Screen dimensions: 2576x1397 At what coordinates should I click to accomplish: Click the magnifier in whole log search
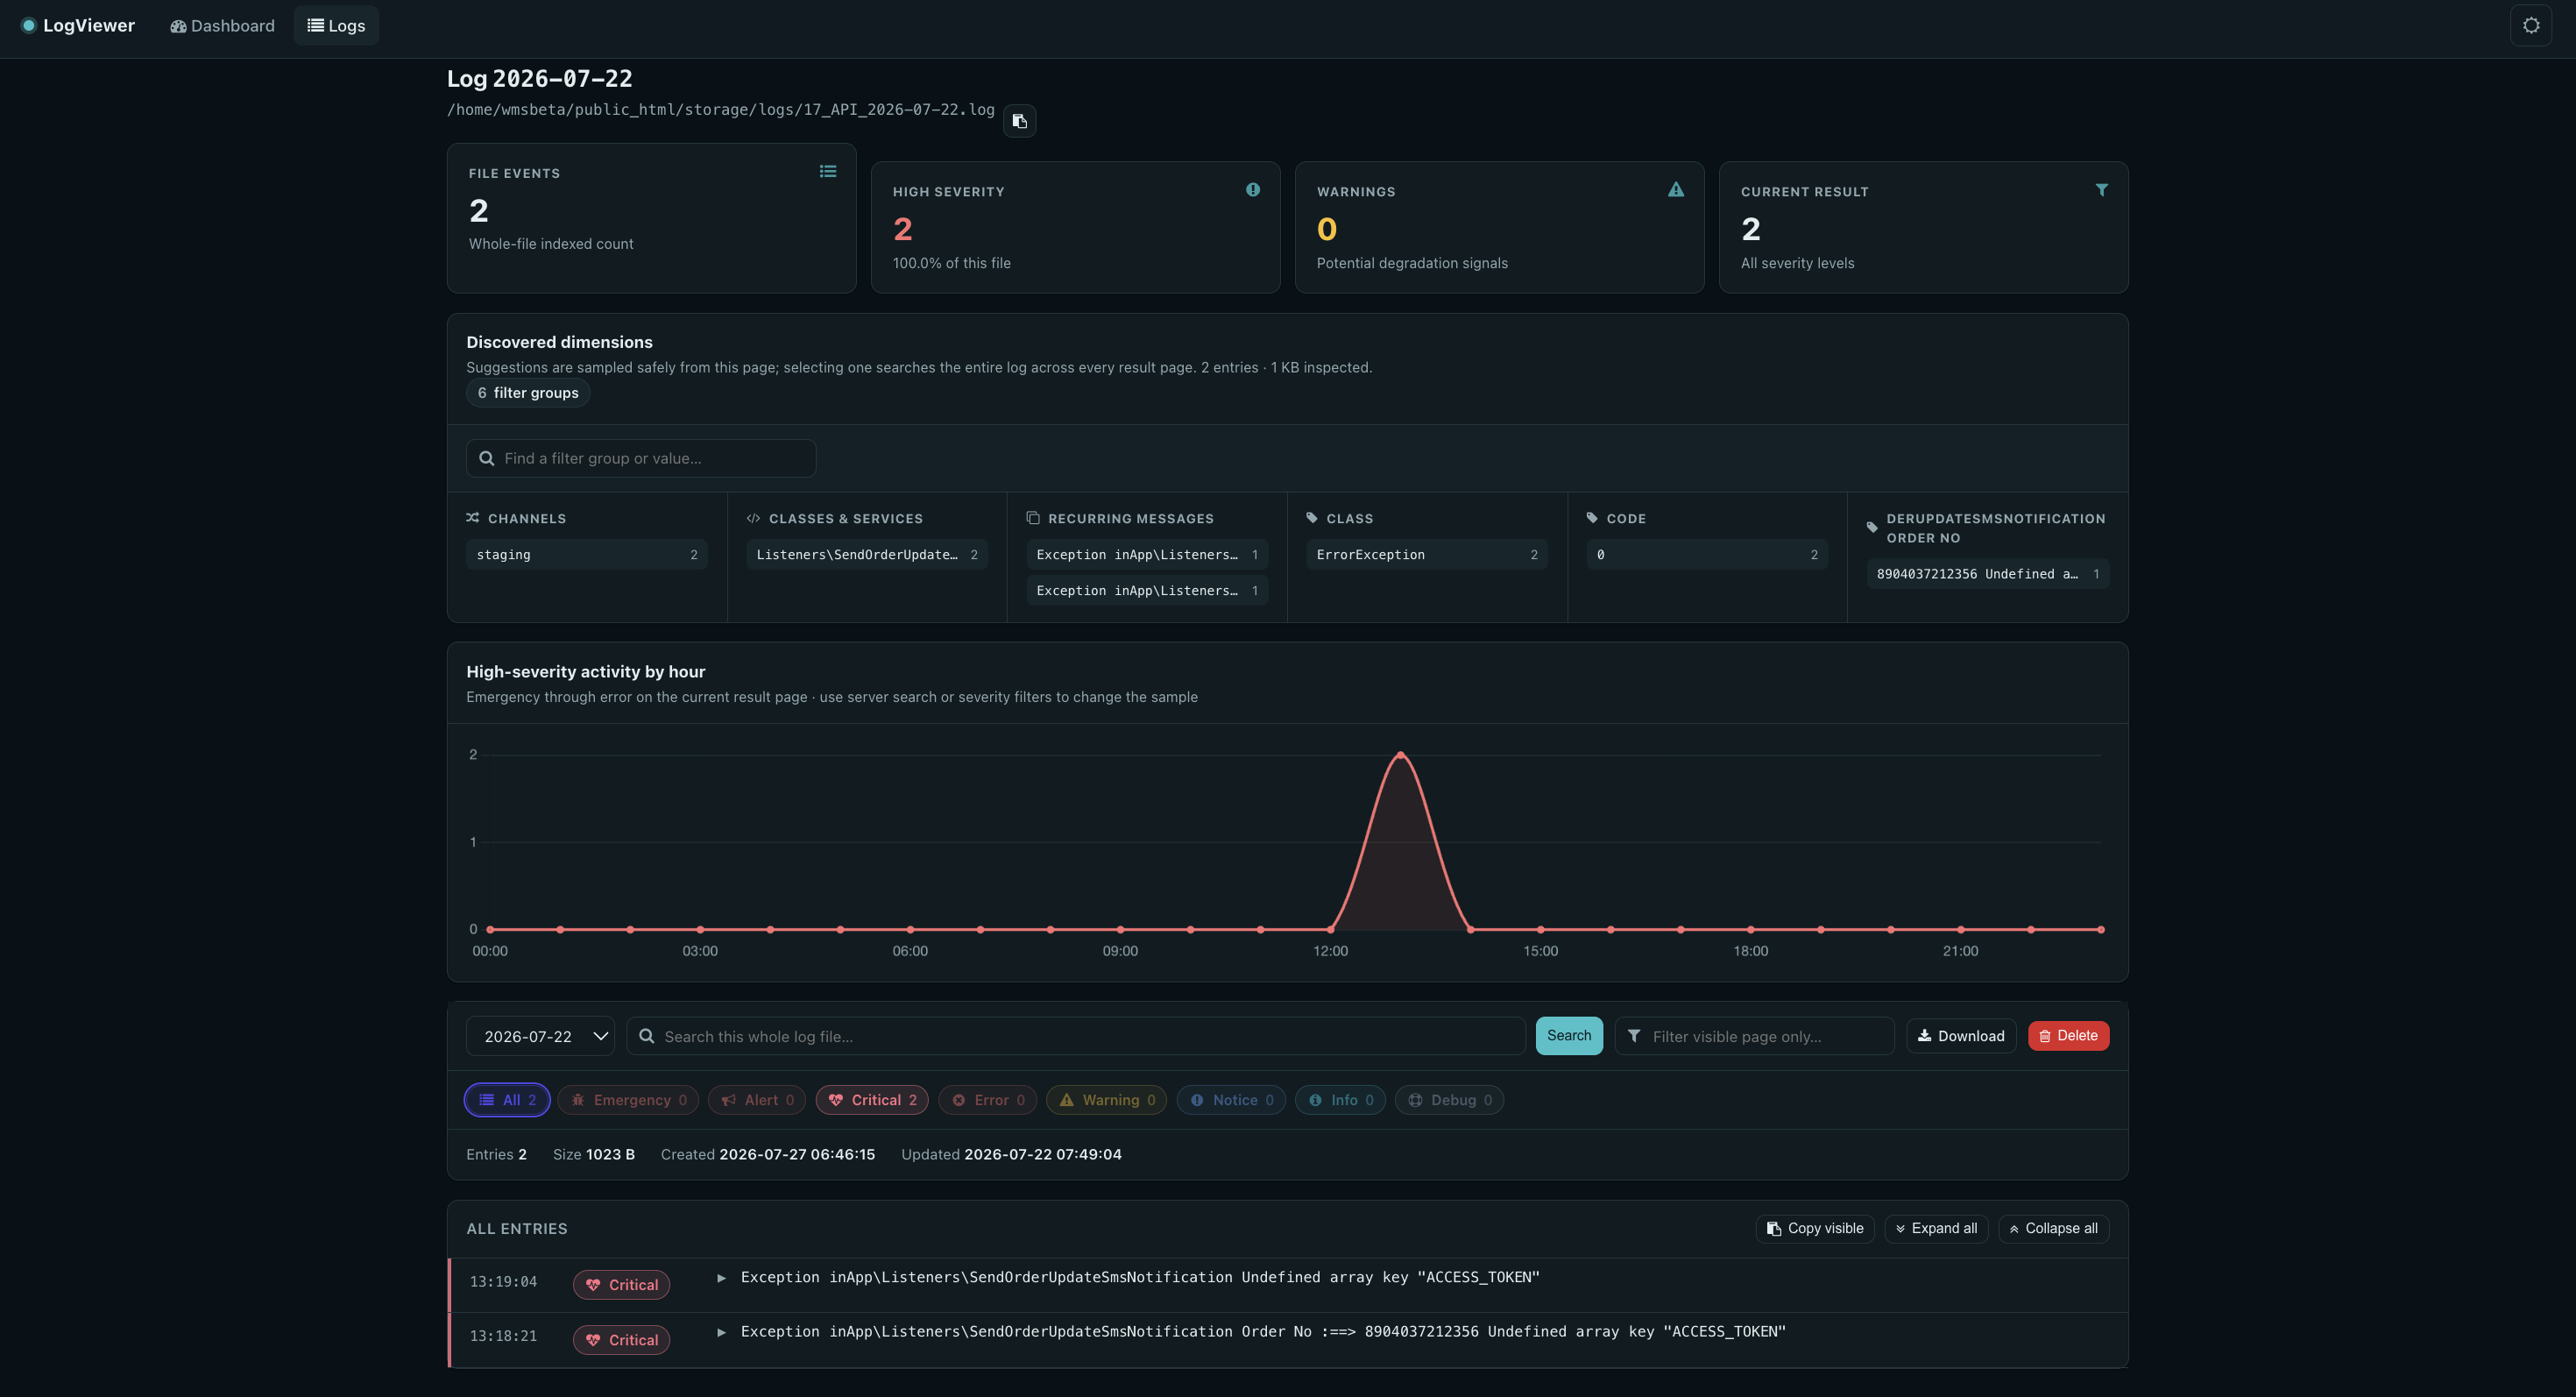point(647,1036)
